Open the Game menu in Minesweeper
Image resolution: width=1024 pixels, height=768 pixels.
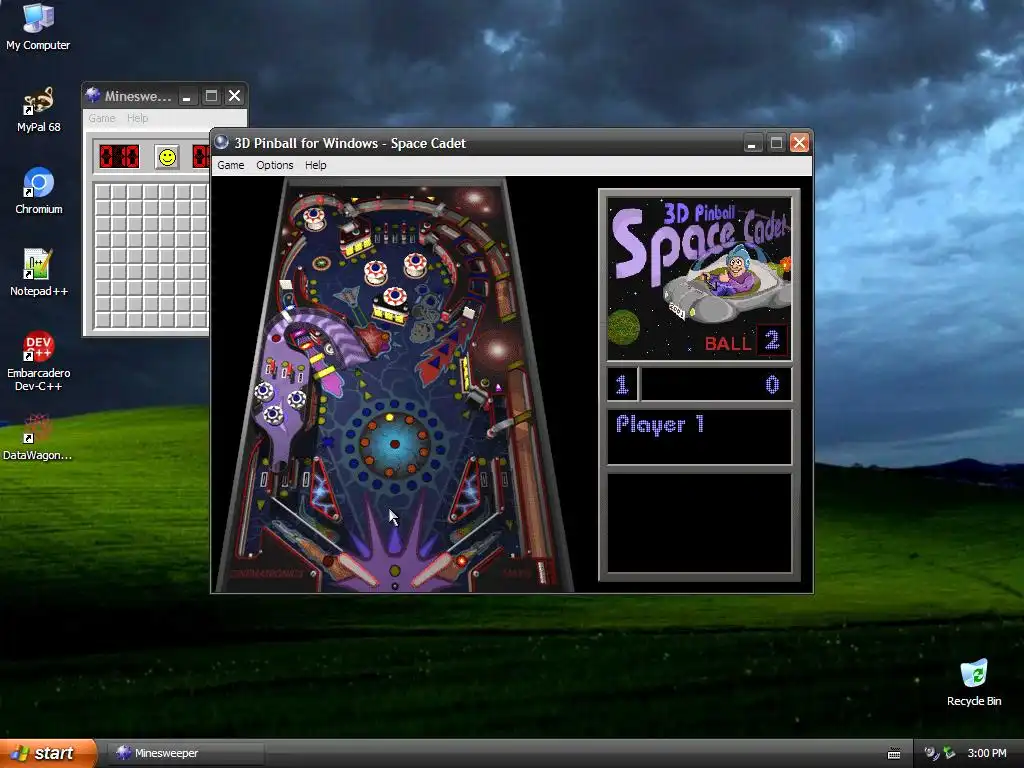[x=102, y=118]
